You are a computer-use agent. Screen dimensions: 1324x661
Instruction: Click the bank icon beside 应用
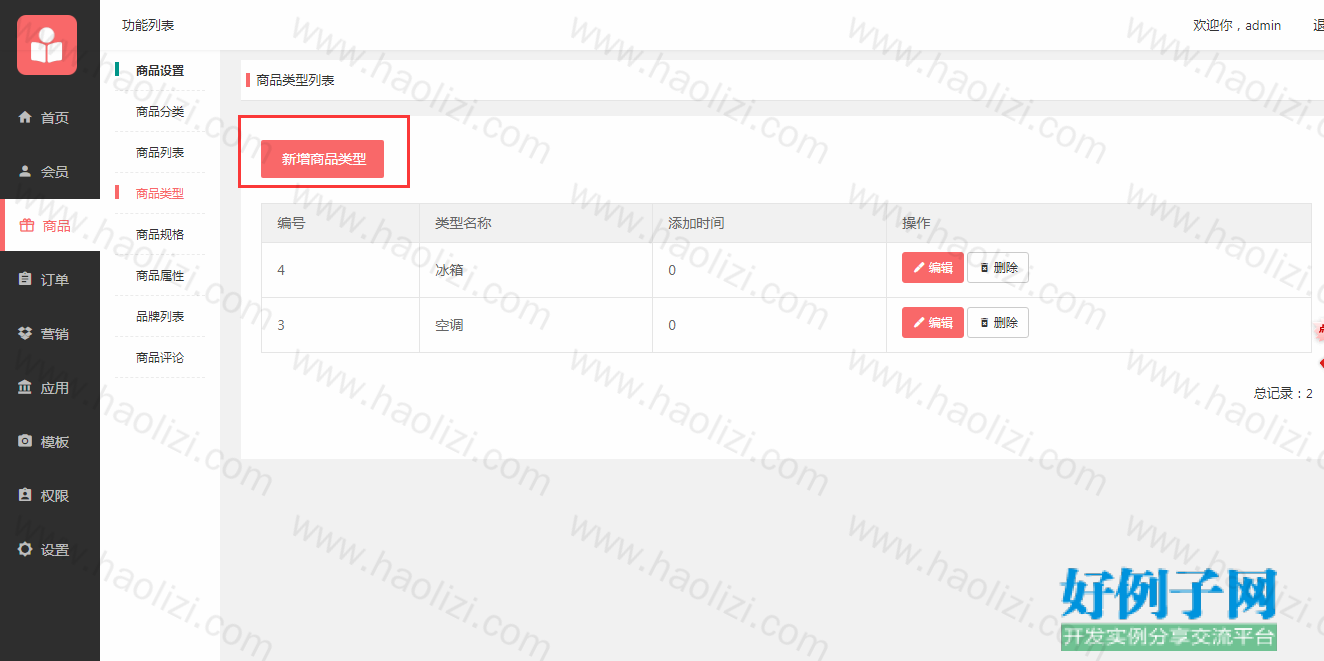click(25, 387)
